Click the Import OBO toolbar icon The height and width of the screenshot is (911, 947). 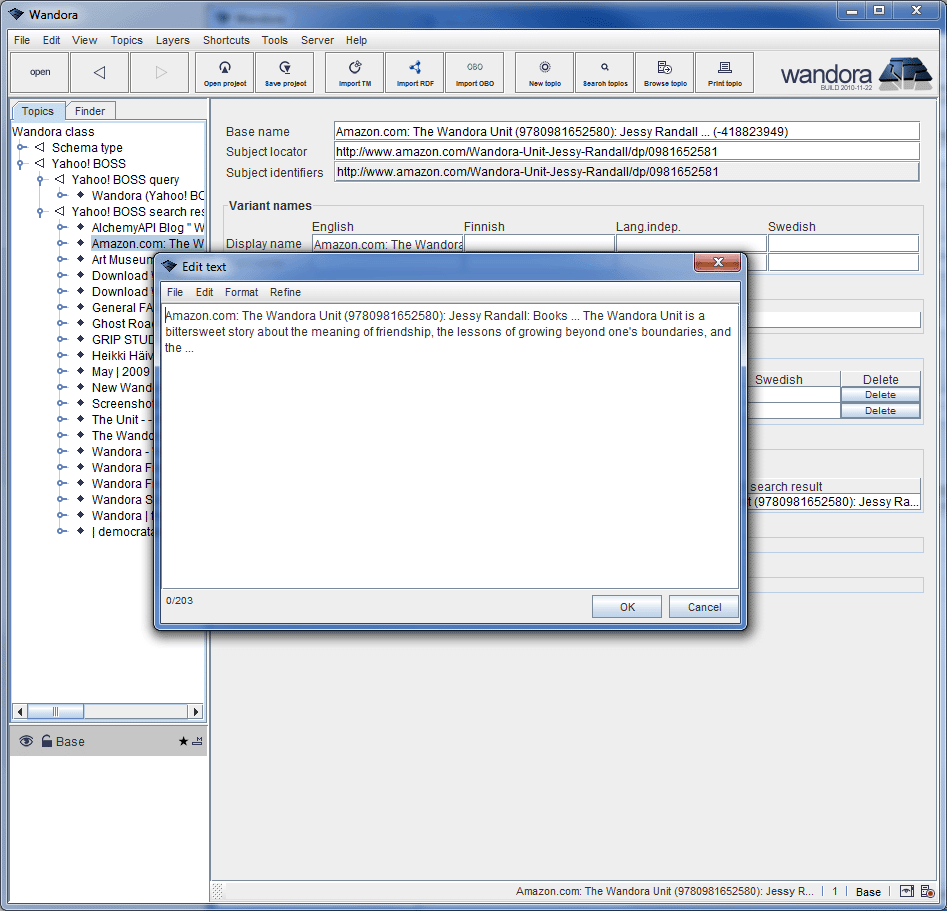coord(474,72)
